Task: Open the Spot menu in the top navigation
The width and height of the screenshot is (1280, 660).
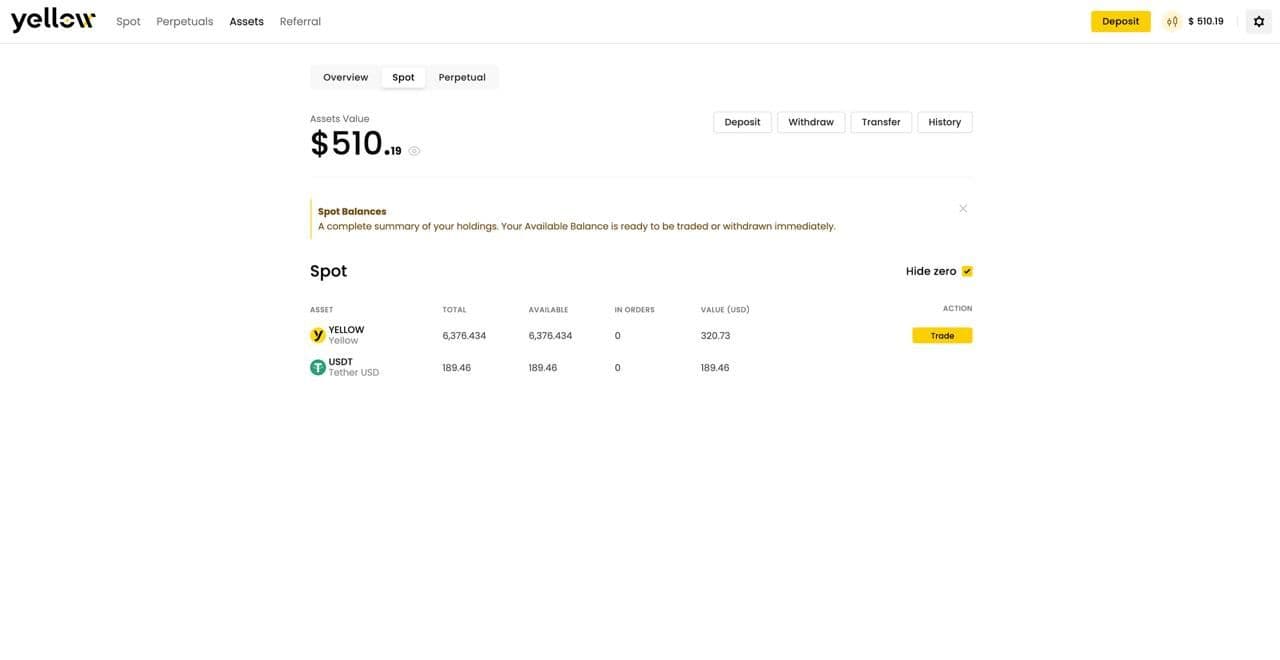Action: (128, 21)
